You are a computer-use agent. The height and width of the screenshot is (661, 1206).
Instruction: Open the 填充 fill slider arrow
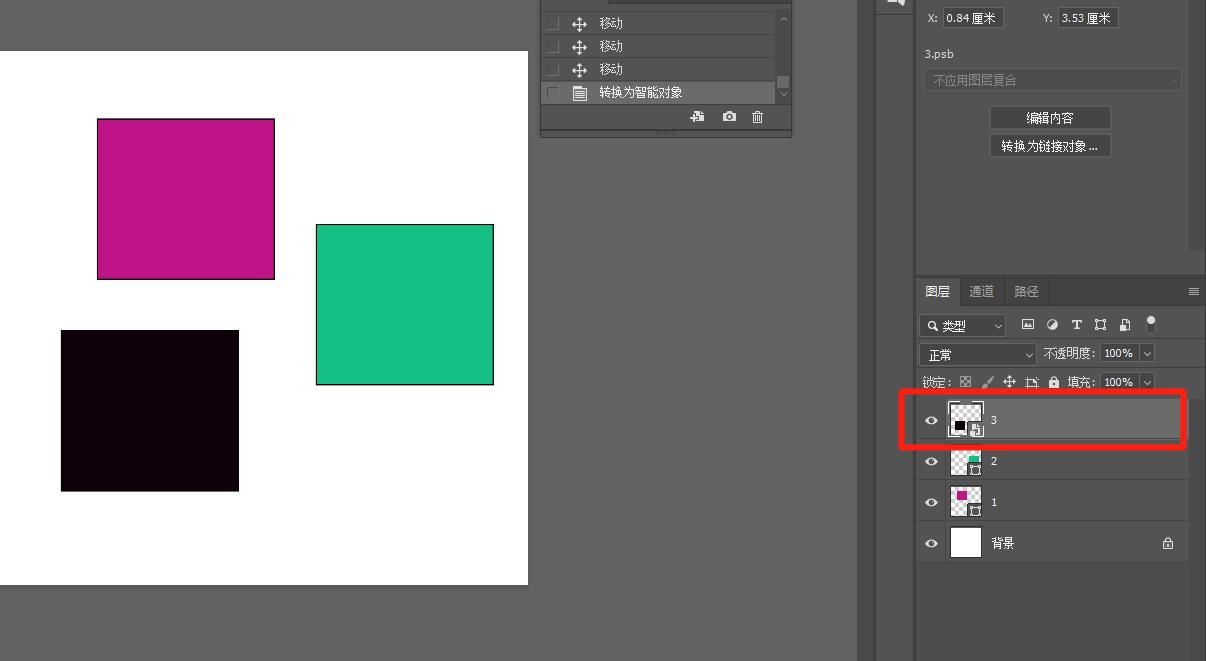click(x=1147, y=382)
